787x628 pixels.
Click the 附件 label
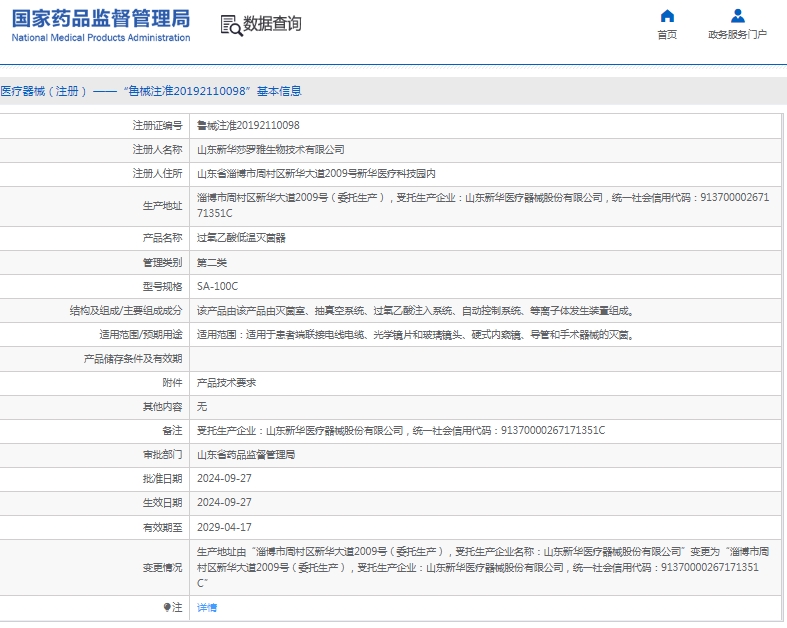[x=172, y=383]
